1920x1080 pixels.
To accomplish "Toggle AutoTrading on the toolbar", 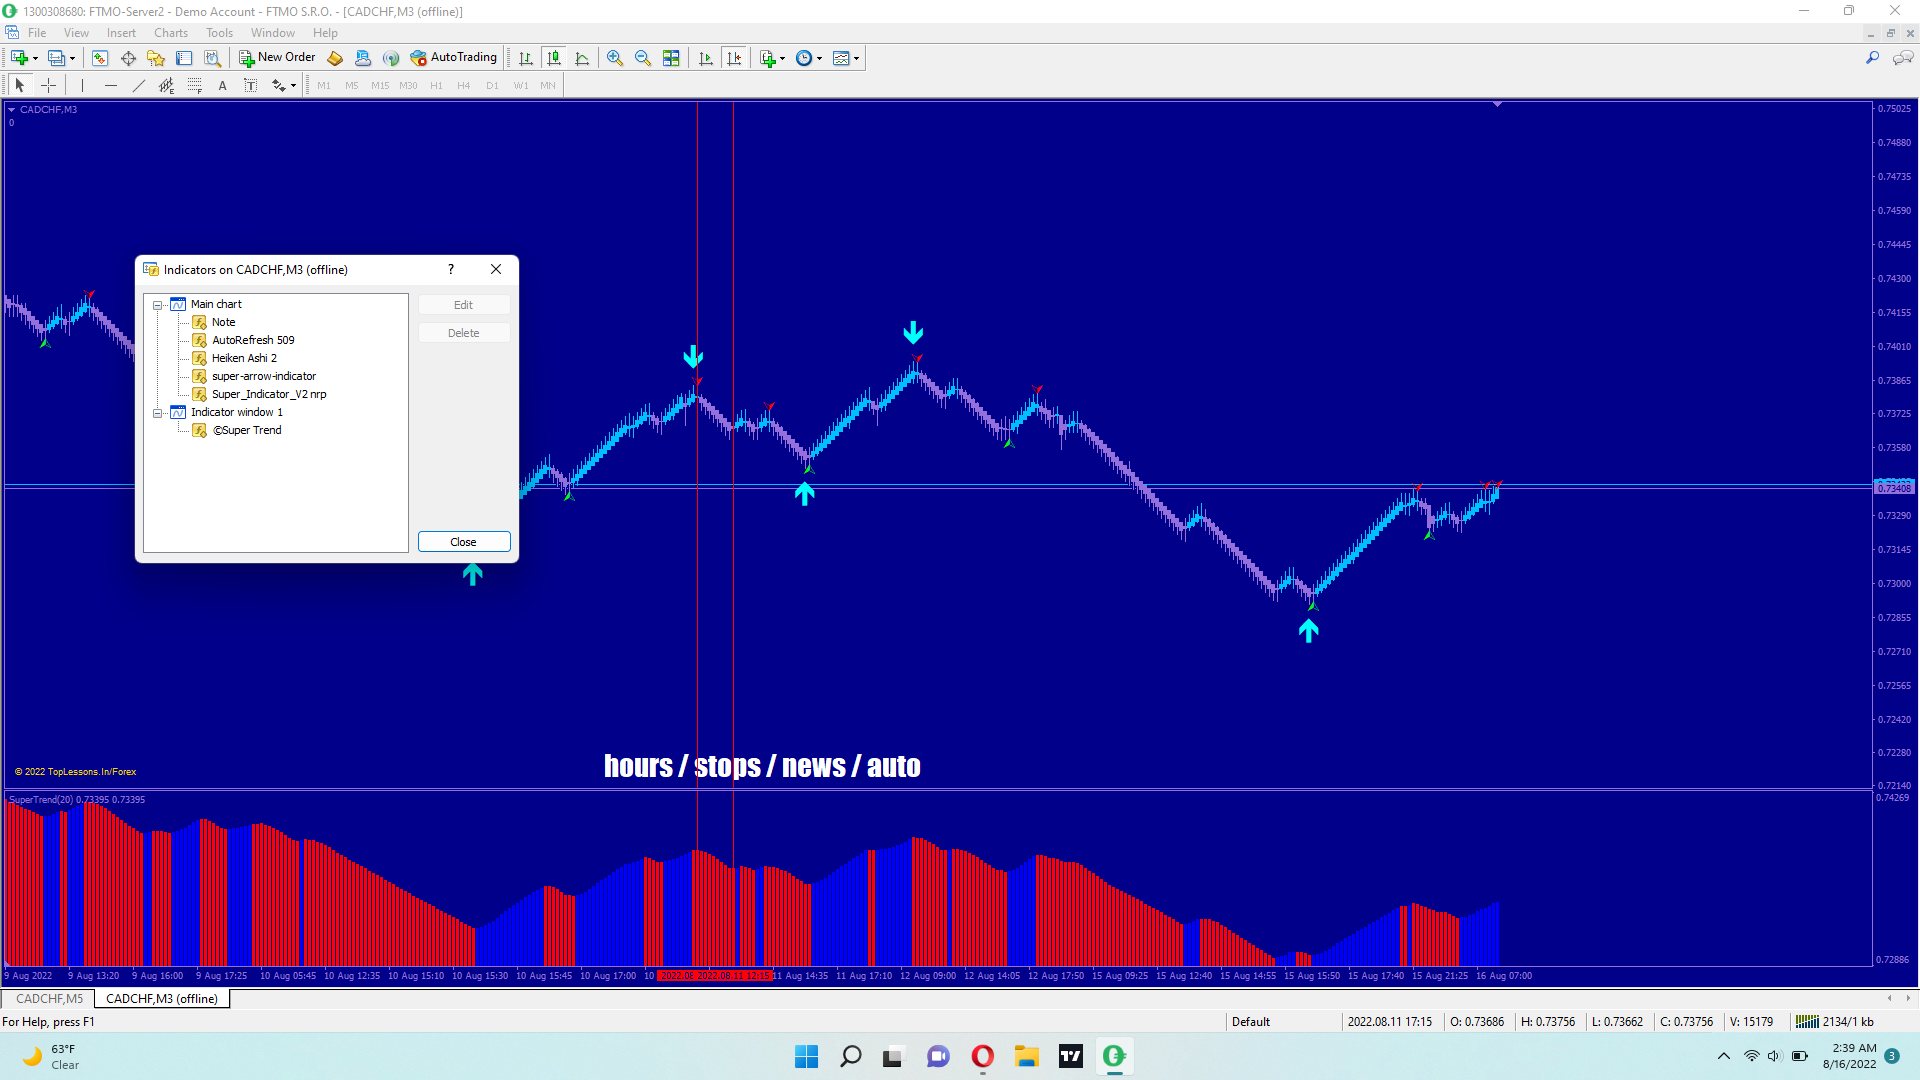I will click(453, 58).
